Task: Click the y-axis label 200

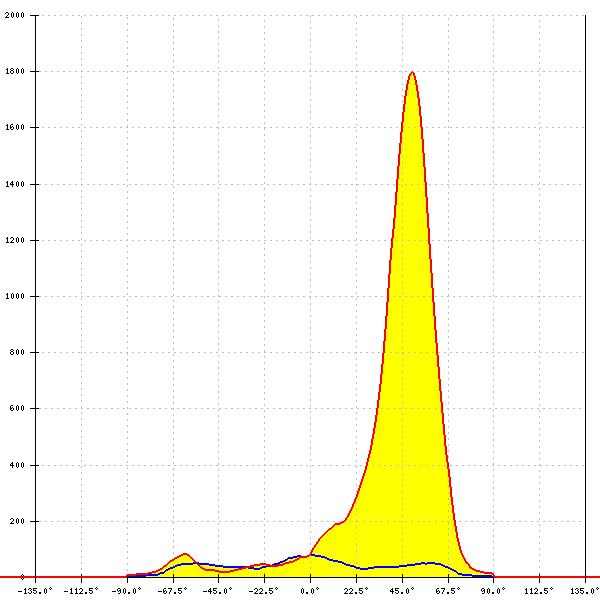Action: [x=17, y=521]
